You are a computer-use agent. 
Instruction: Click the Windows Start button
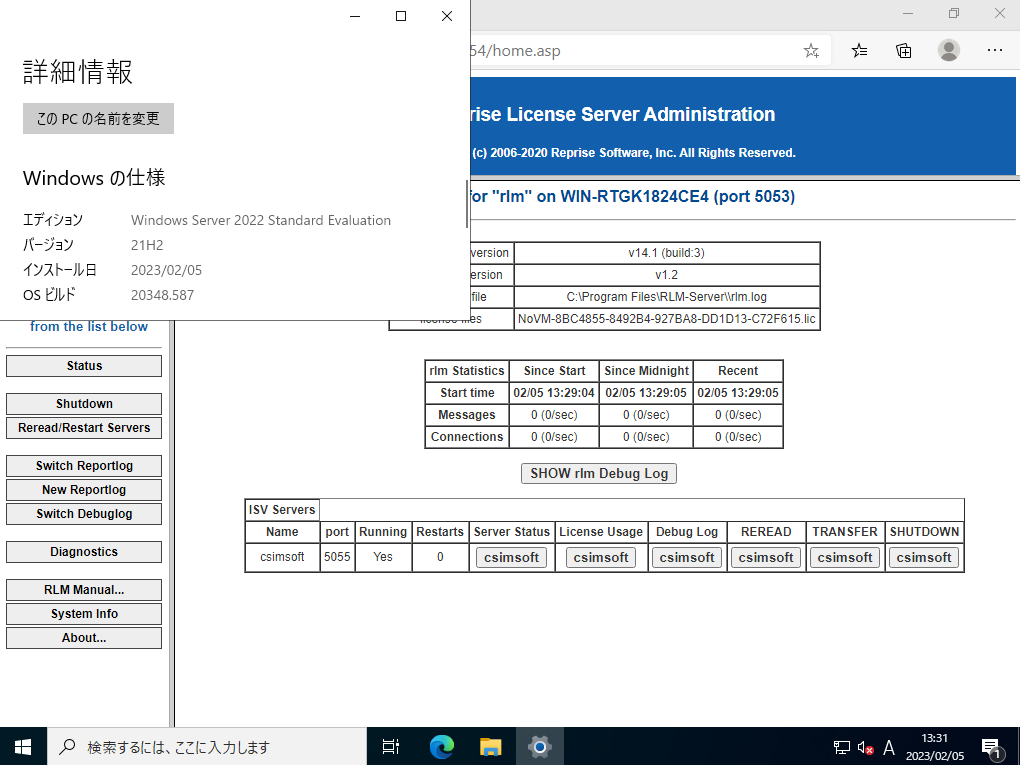click(22, 746)
